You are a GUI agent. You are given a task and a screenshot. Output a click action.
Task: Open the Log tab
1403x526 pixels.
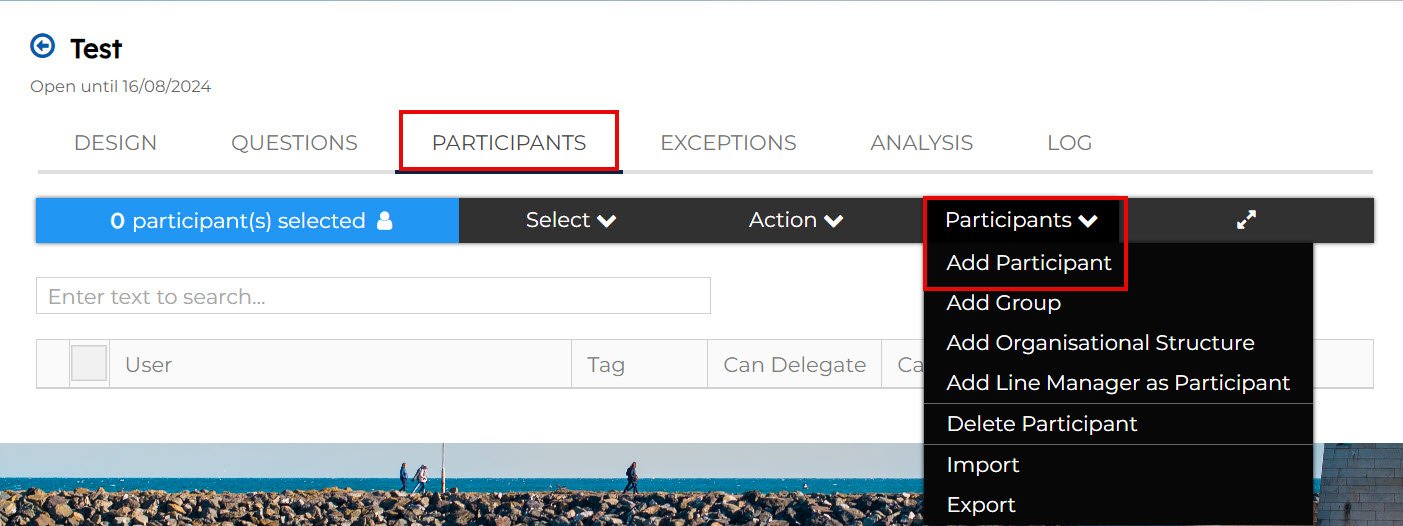pyautogui.click(x=1069, y=143)
